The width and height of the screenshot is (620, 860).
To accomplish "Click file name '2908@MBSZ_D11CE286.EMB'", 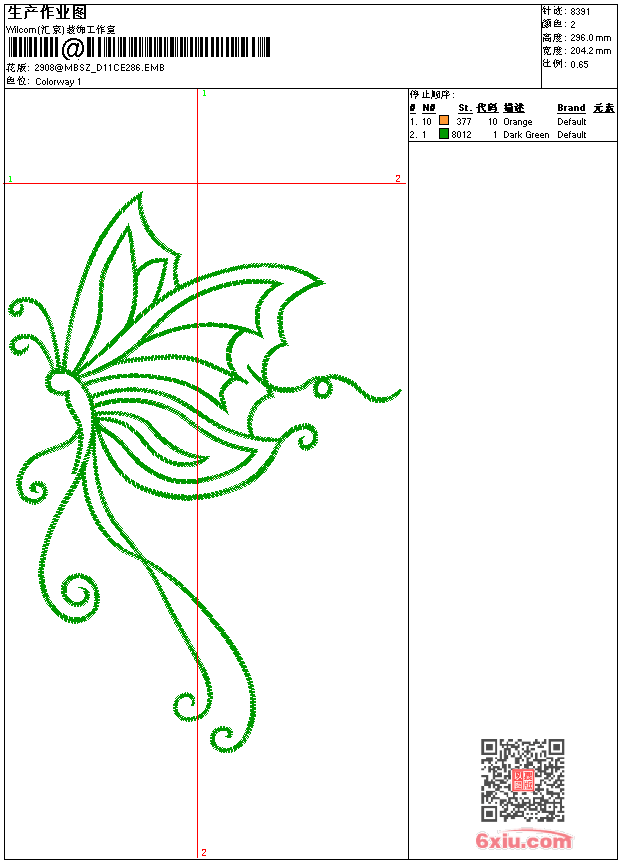I will point(99,67).
